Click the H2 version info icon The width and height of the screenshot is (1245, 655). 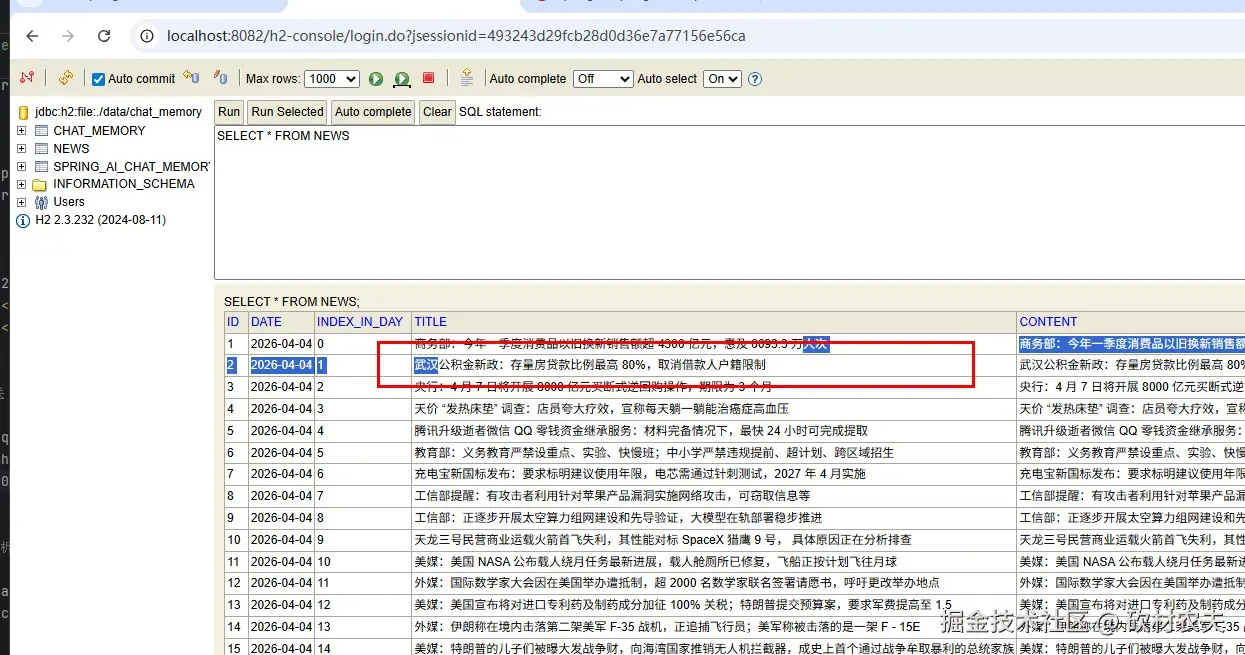(x=24, y=221)
